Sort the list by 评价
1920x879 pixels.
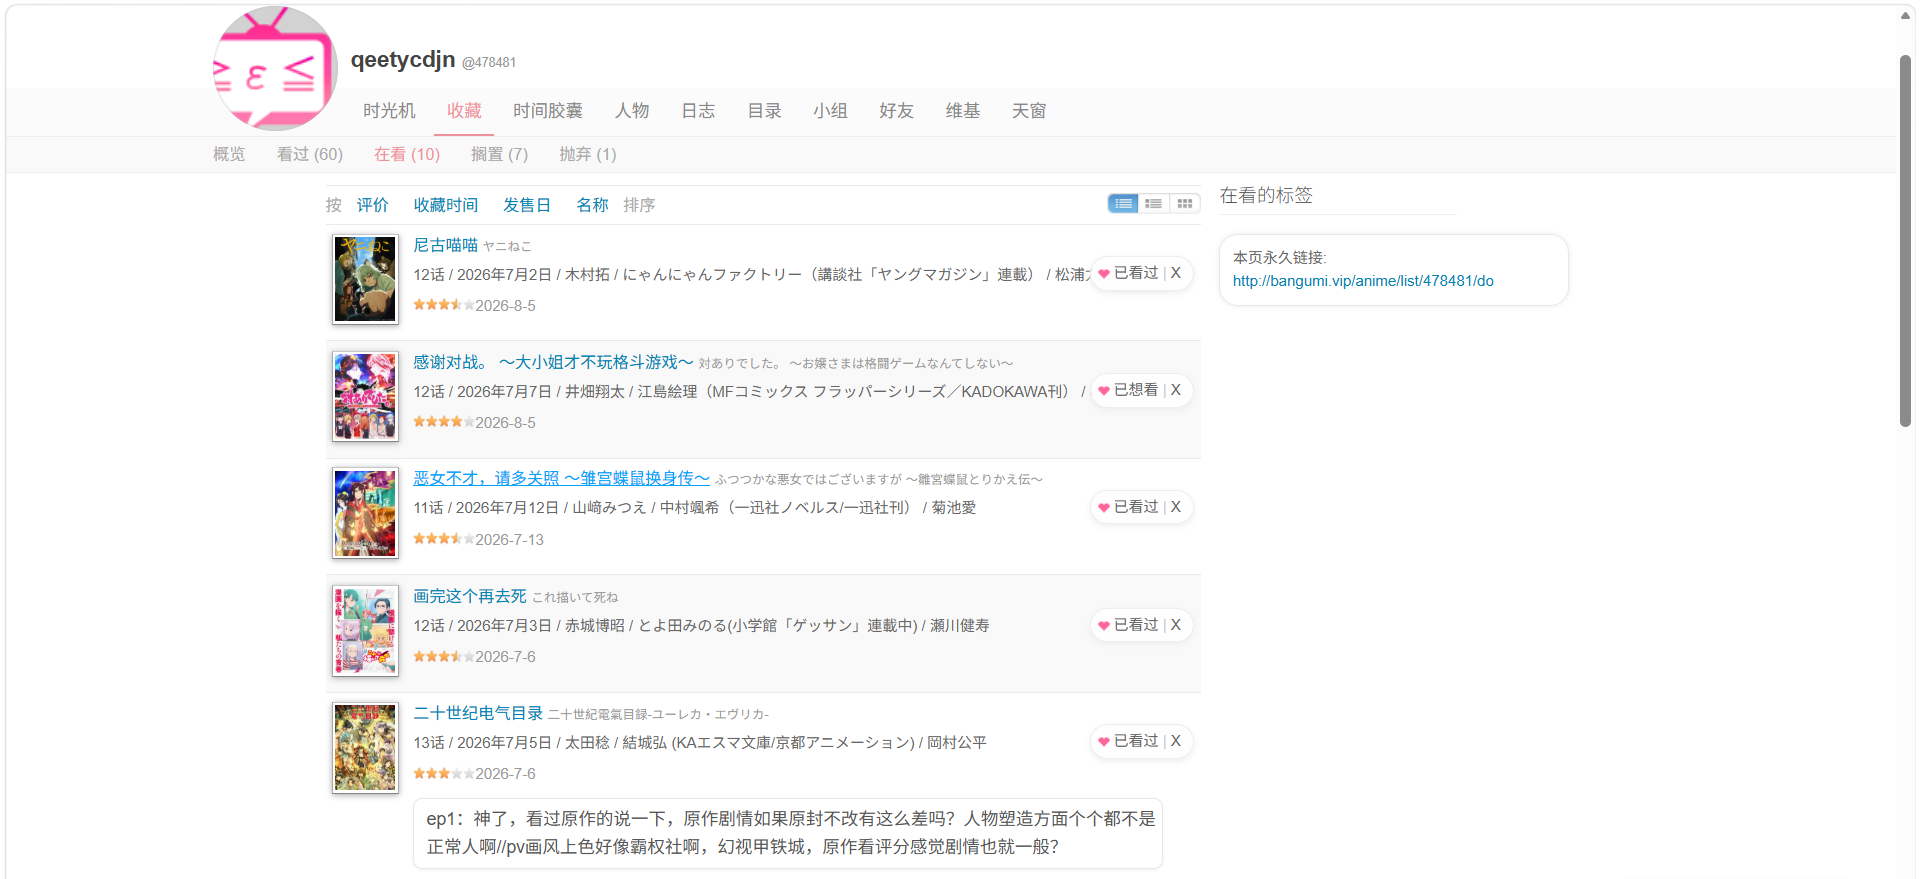point(373,205)
